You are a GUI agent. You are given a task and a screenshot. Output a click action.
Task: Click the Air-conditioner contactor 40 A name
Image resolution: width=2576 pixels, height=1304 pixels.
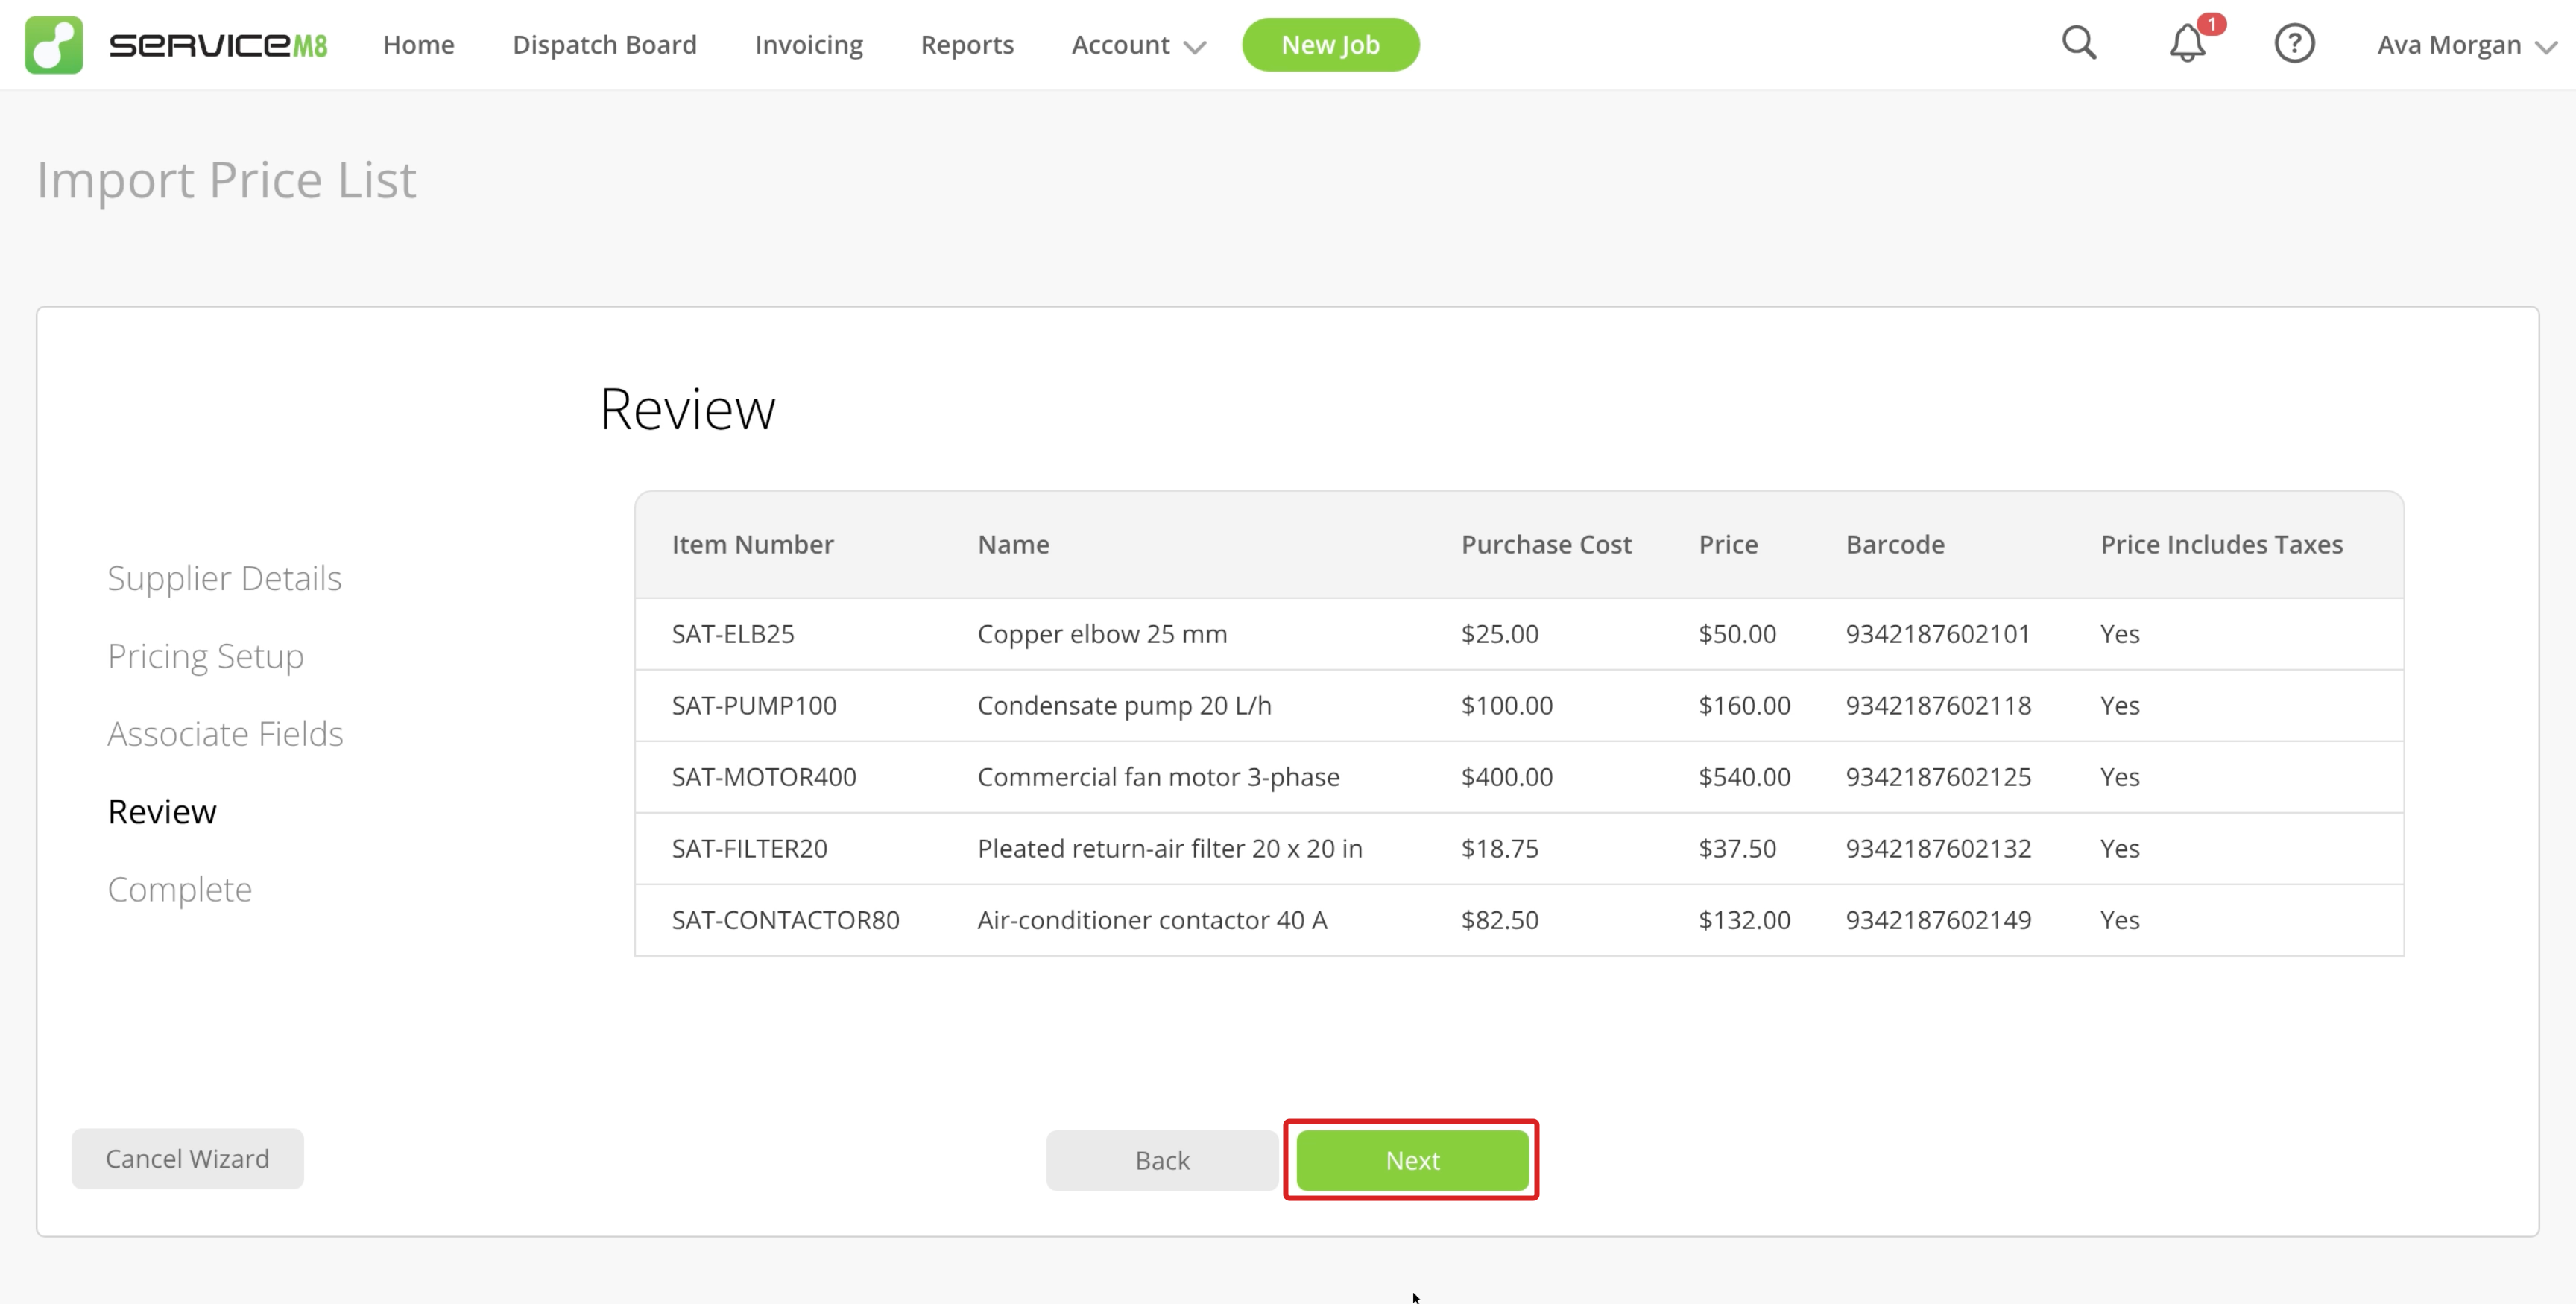click(1152, 920)
